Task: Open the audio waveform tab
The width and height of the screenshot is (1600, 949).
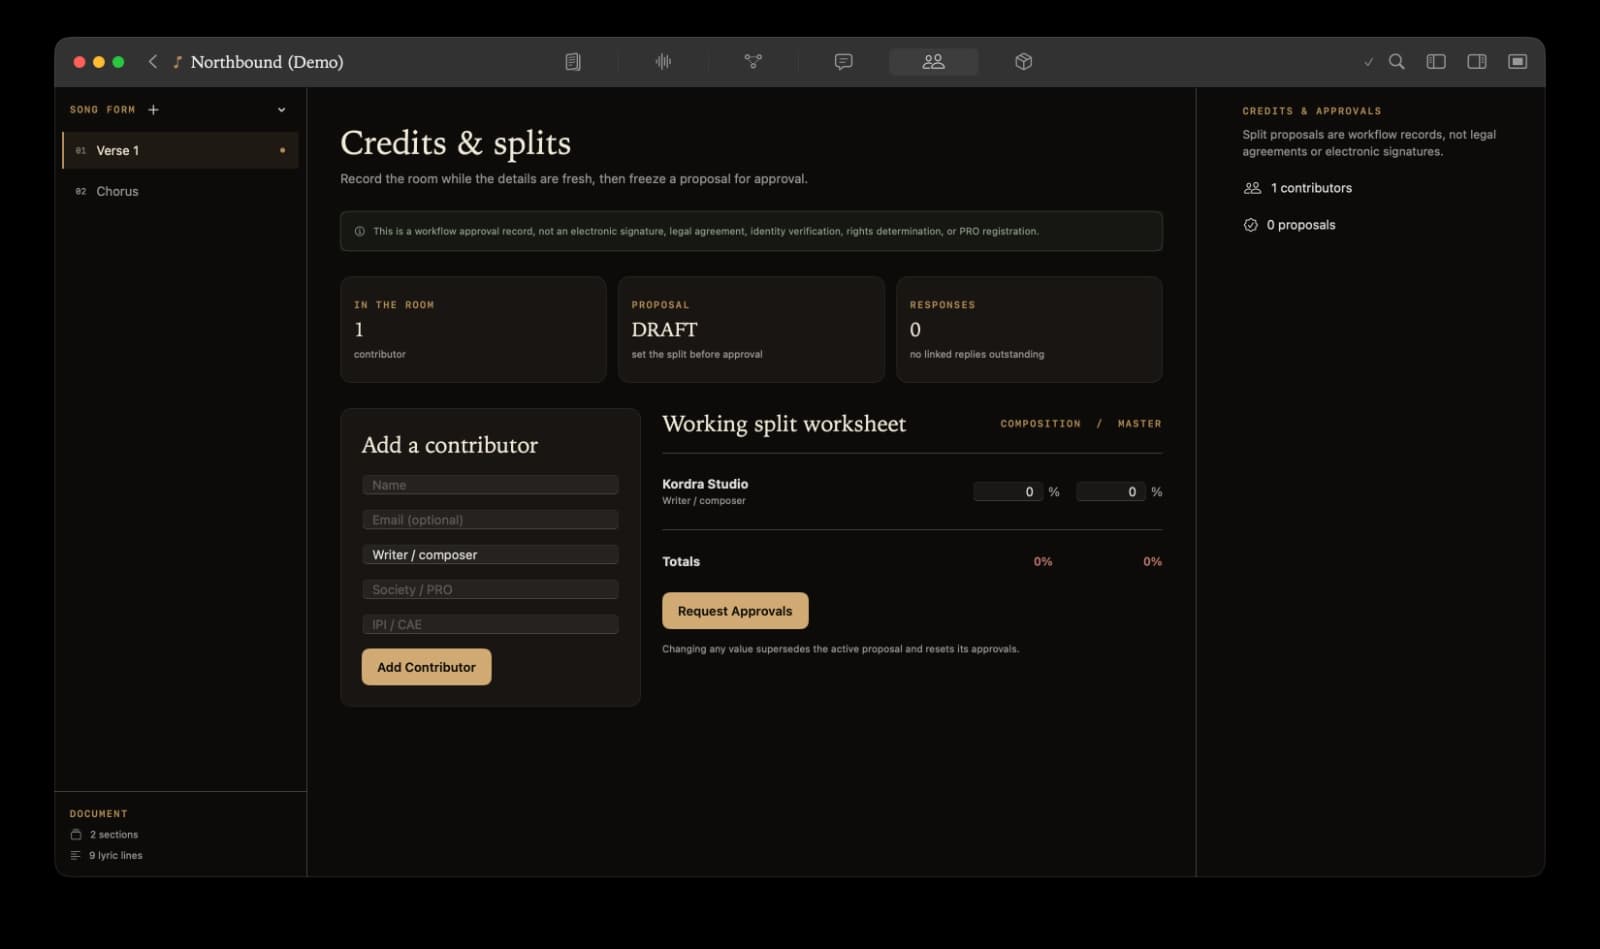Action: click(x=663, y=62)
